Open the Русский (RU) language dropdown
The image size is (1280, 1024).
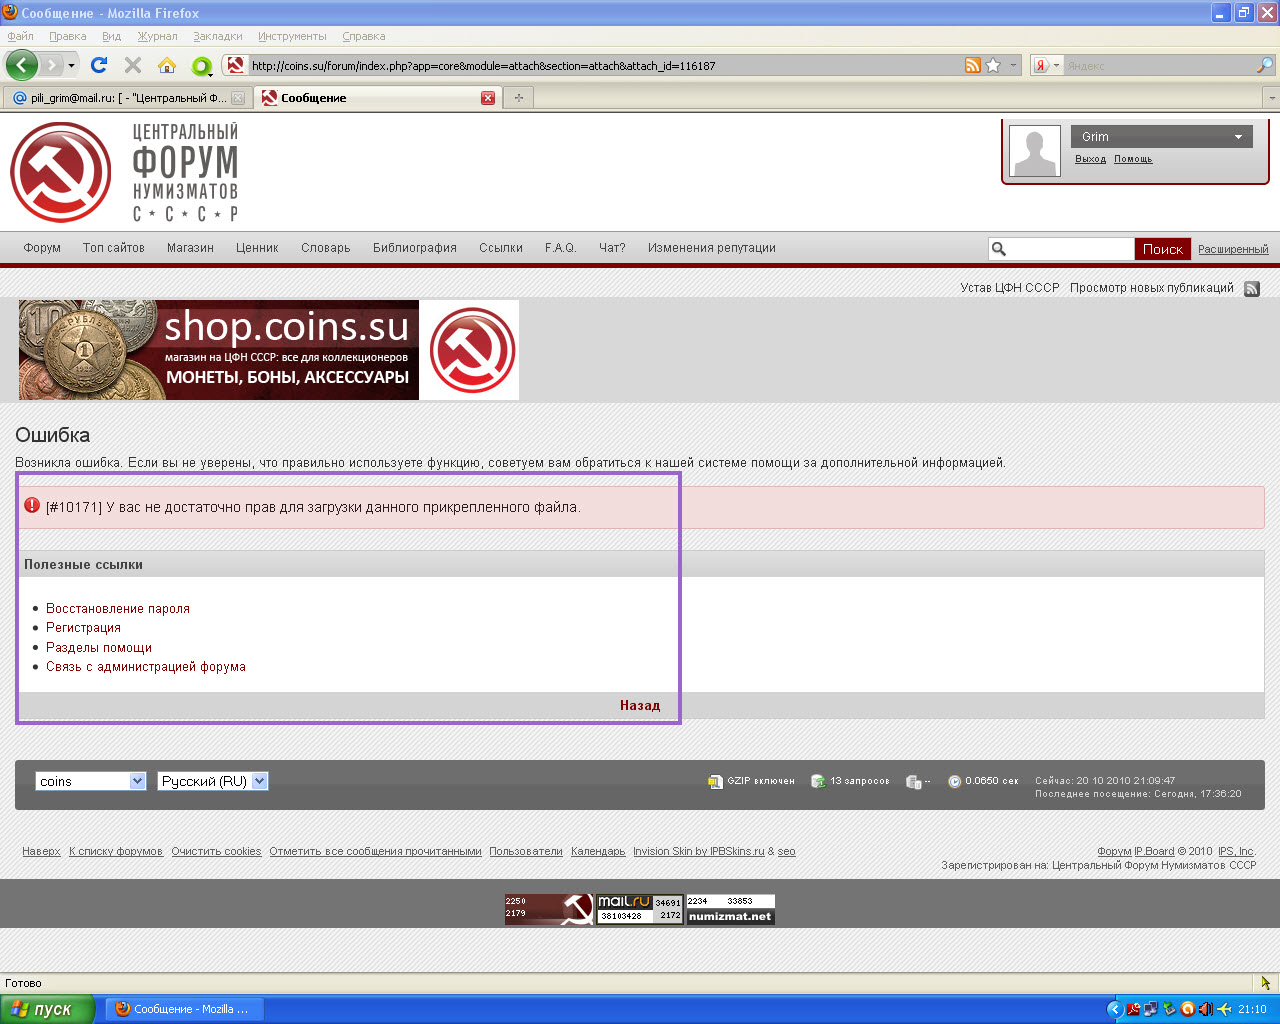pyautogui.click(x=213, y=781)
